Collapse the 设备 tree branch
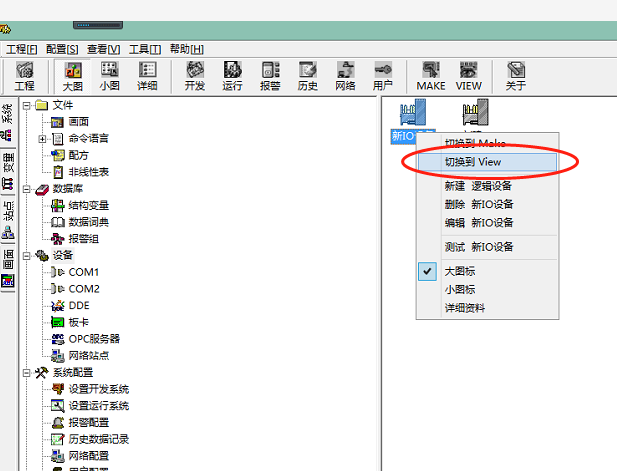This screenshot has width=617, height=471. (26, 256)
